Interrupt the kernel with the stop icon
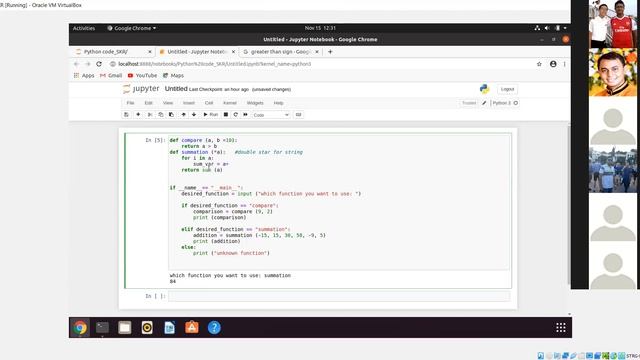 click(x=226, y=115)
